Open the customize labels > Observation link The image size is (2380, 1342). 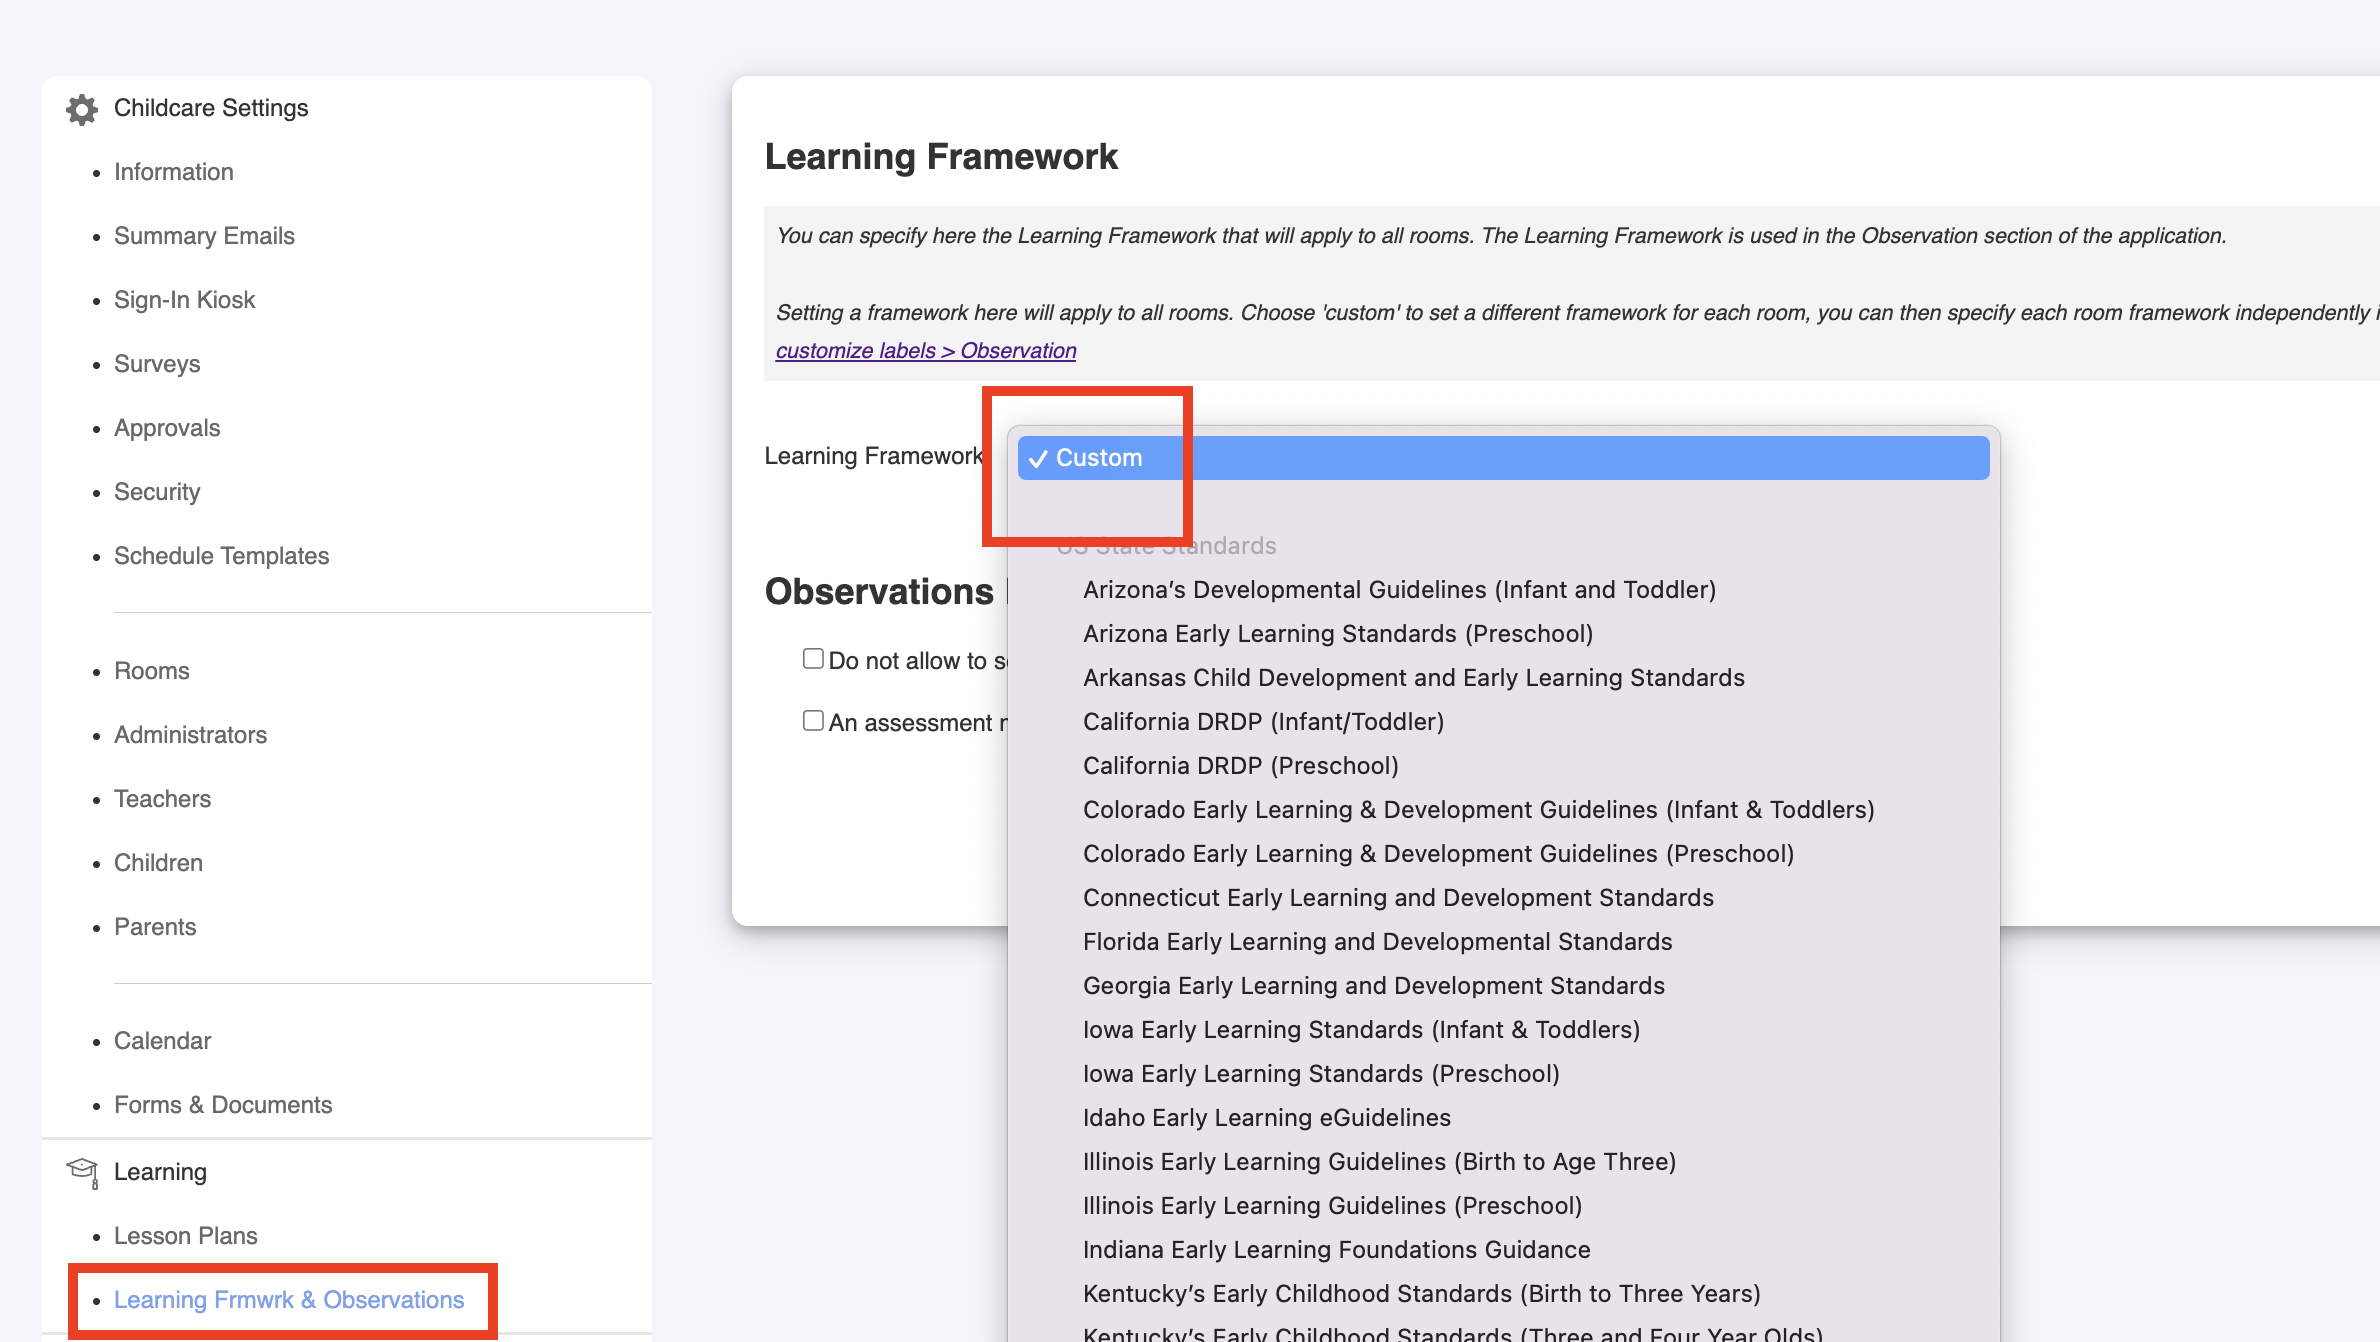click(925, 351)
